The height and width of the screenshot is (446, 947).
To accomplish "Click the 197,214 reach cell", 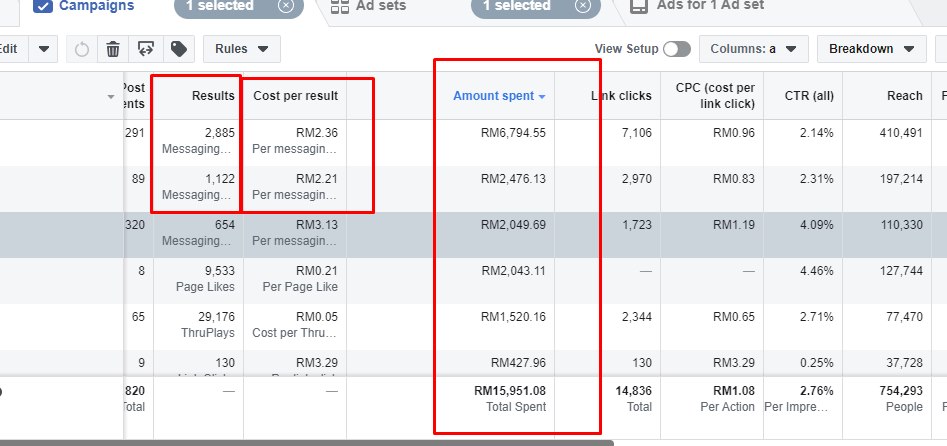I will [902, 178].
